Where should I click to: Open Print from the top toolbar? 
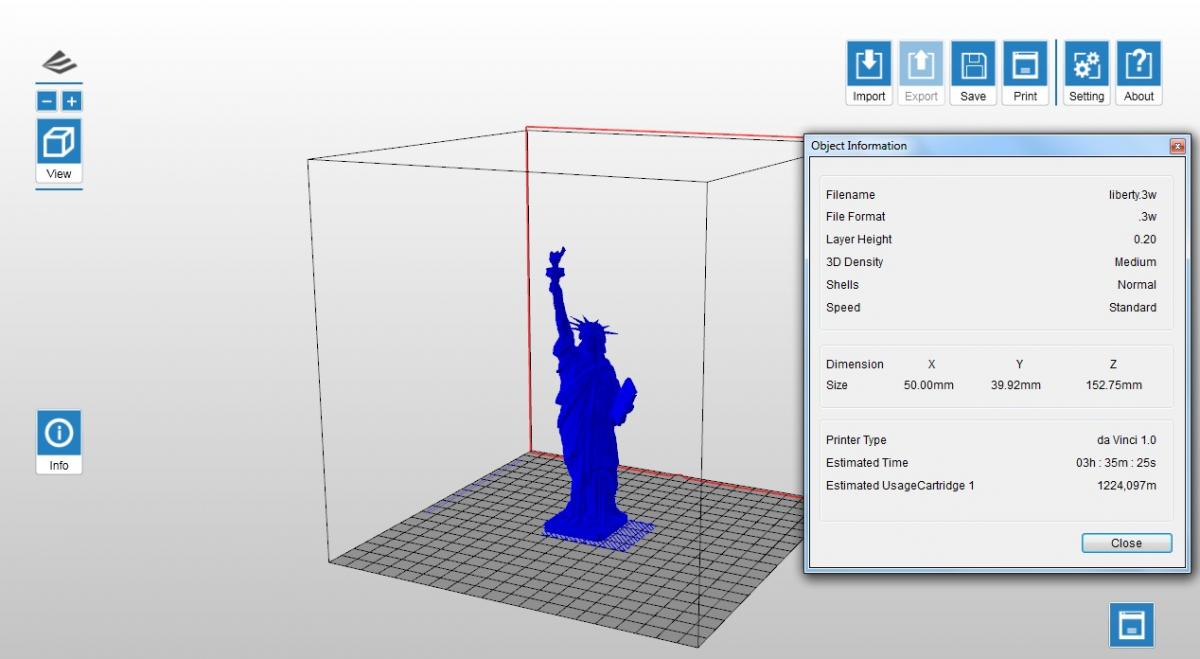click(x=1025, y=73)
